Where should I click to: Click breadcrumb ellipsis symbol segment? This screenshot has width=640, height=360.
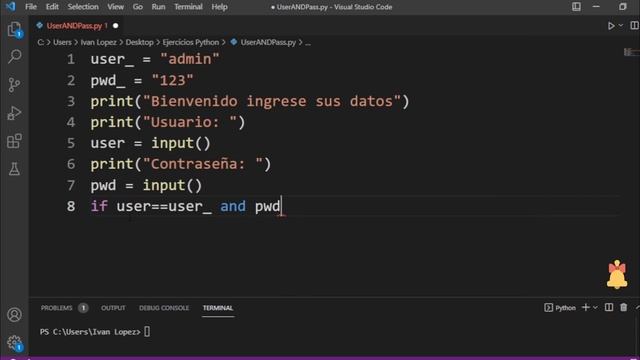(308, 42)
